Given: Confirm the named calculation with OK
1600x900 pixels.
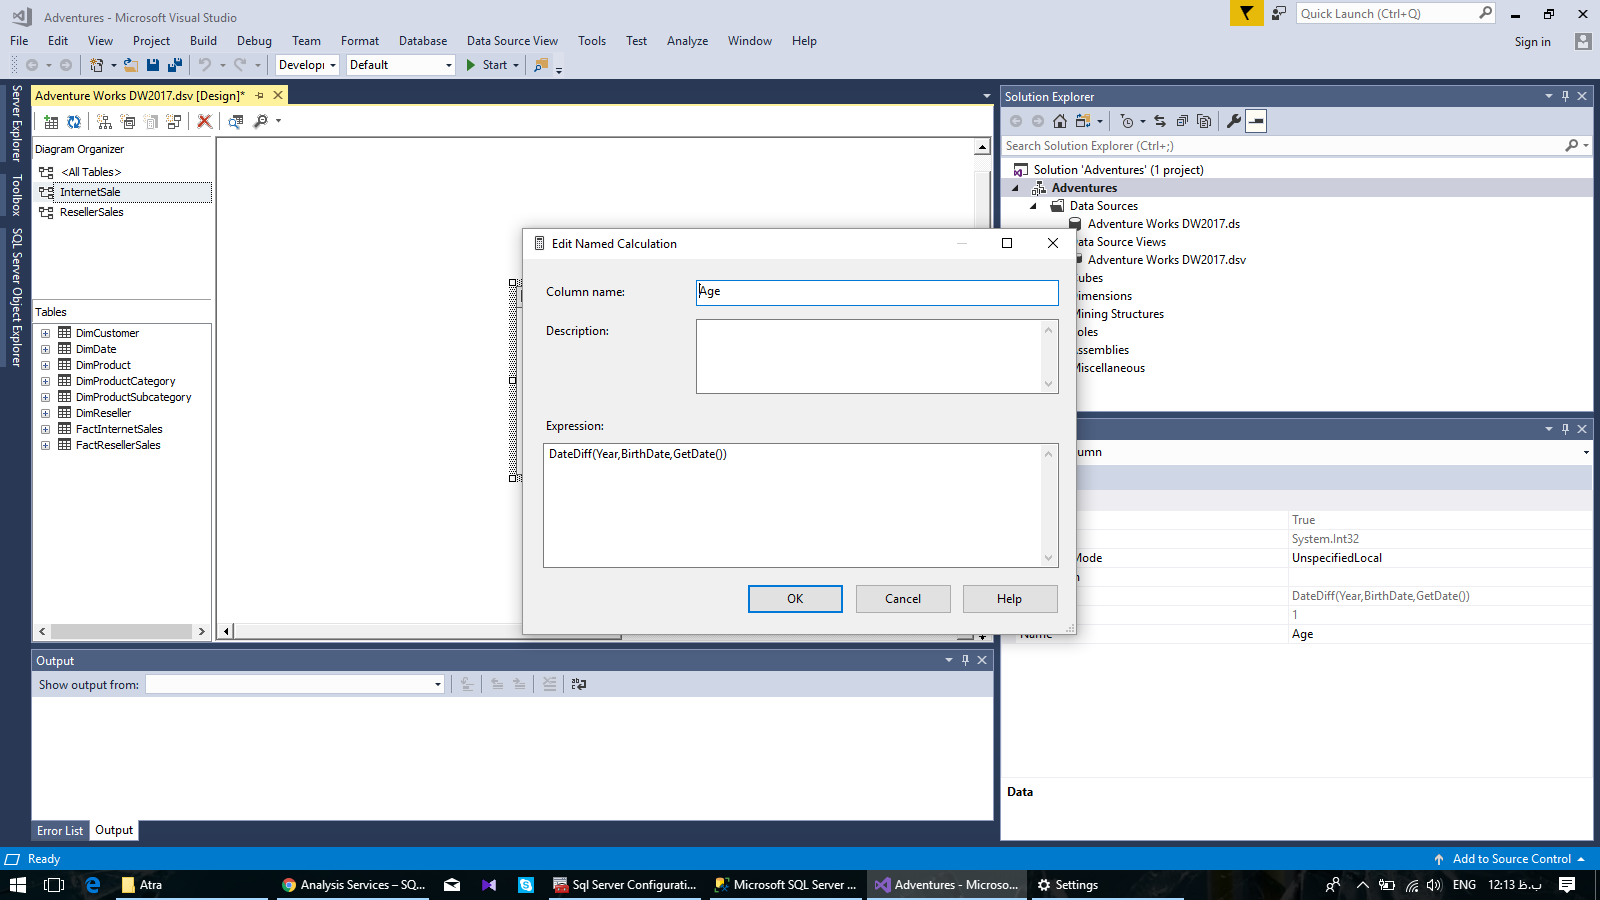Looking at the screenshot, I should coord(795,599).
